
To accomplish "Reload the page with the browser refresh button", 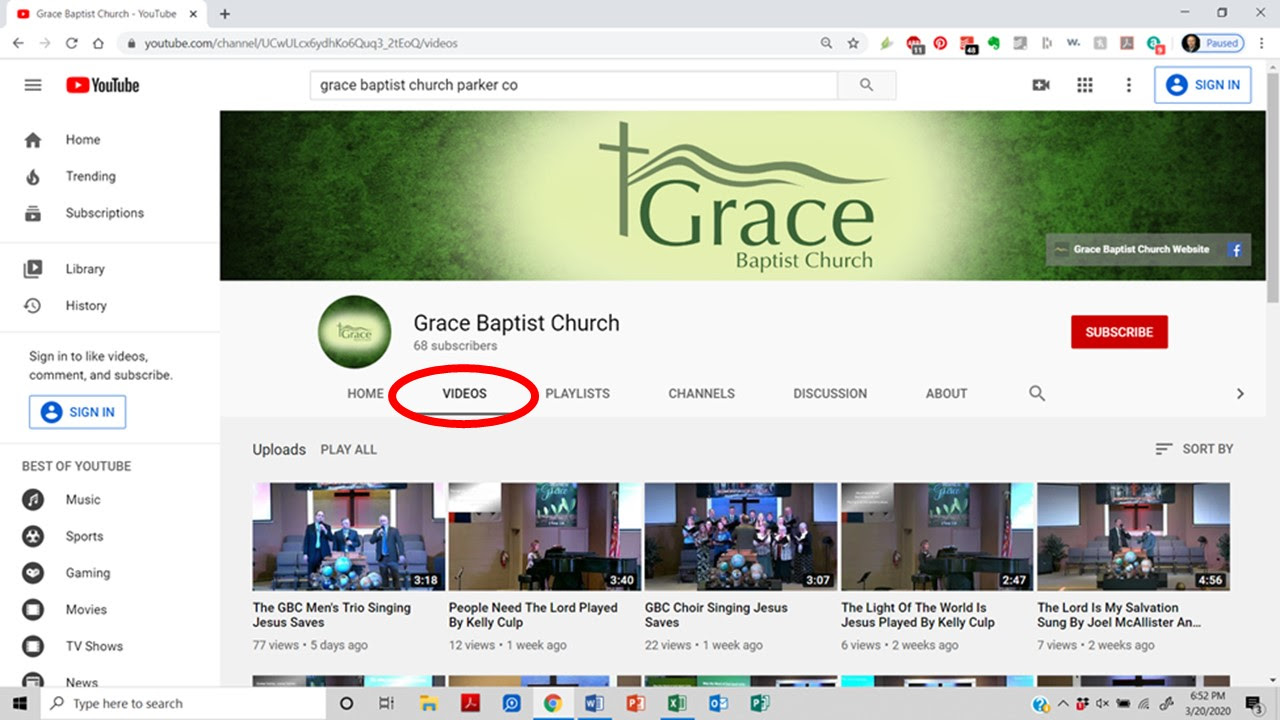I will point(72,43).
